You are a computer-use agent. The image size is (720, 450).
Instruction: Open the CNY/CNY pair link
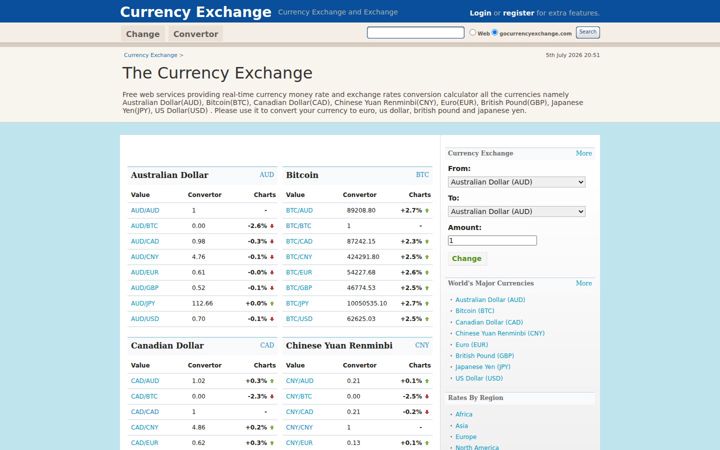299,428
